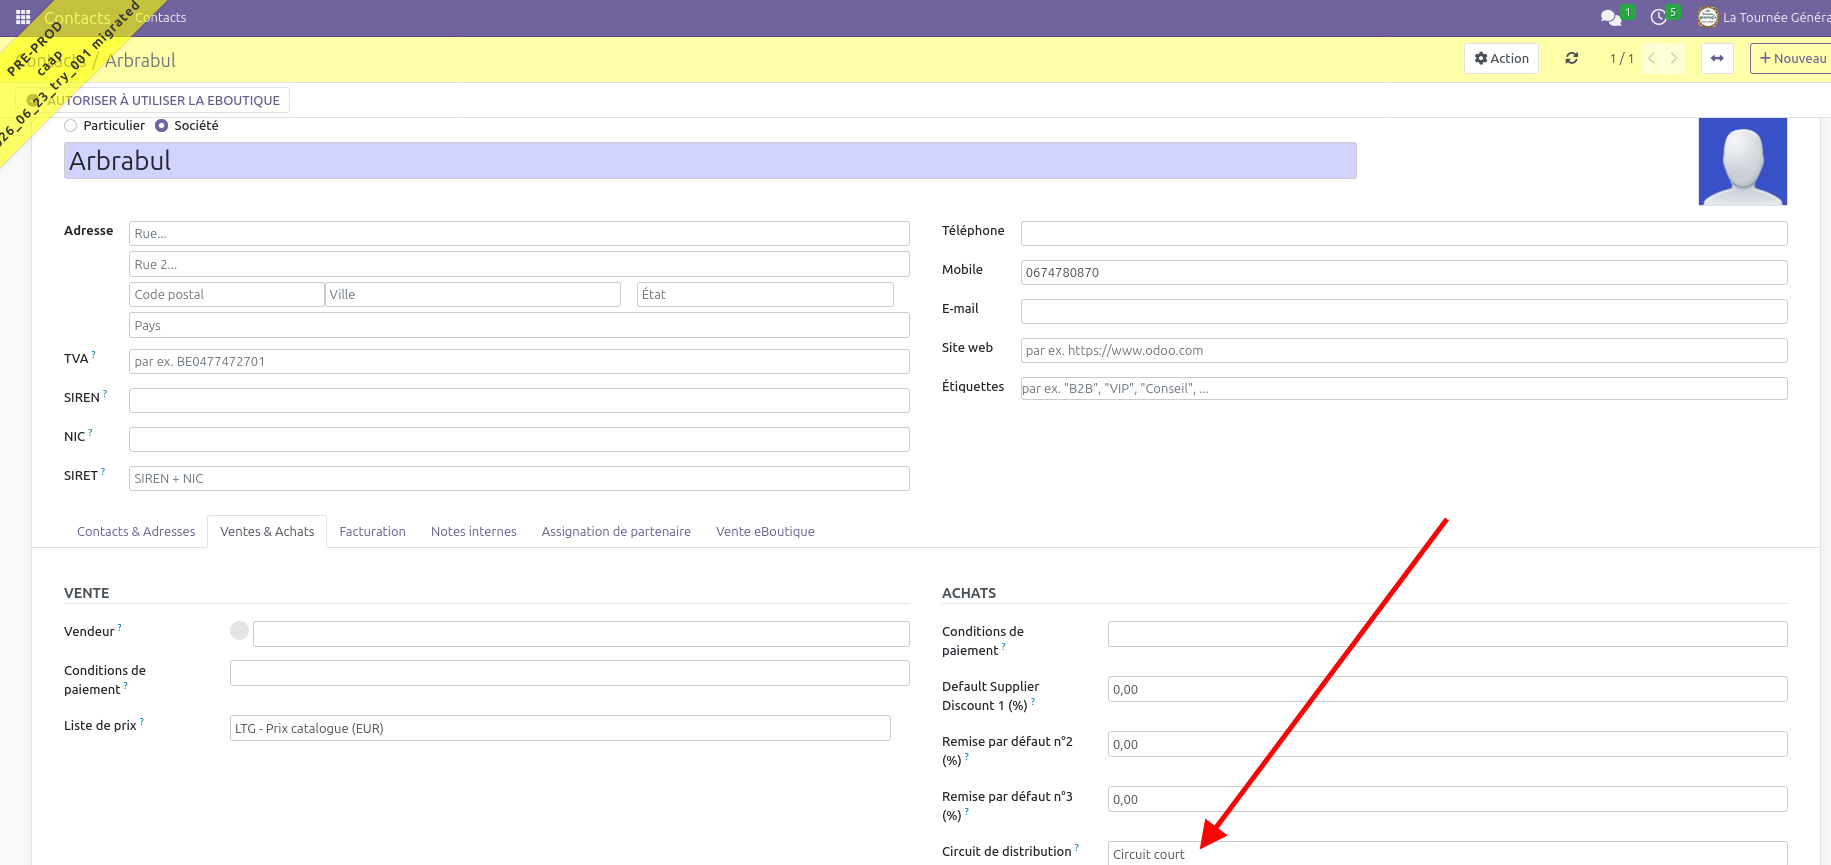Open the activities clock icon

pos(1658,17)
